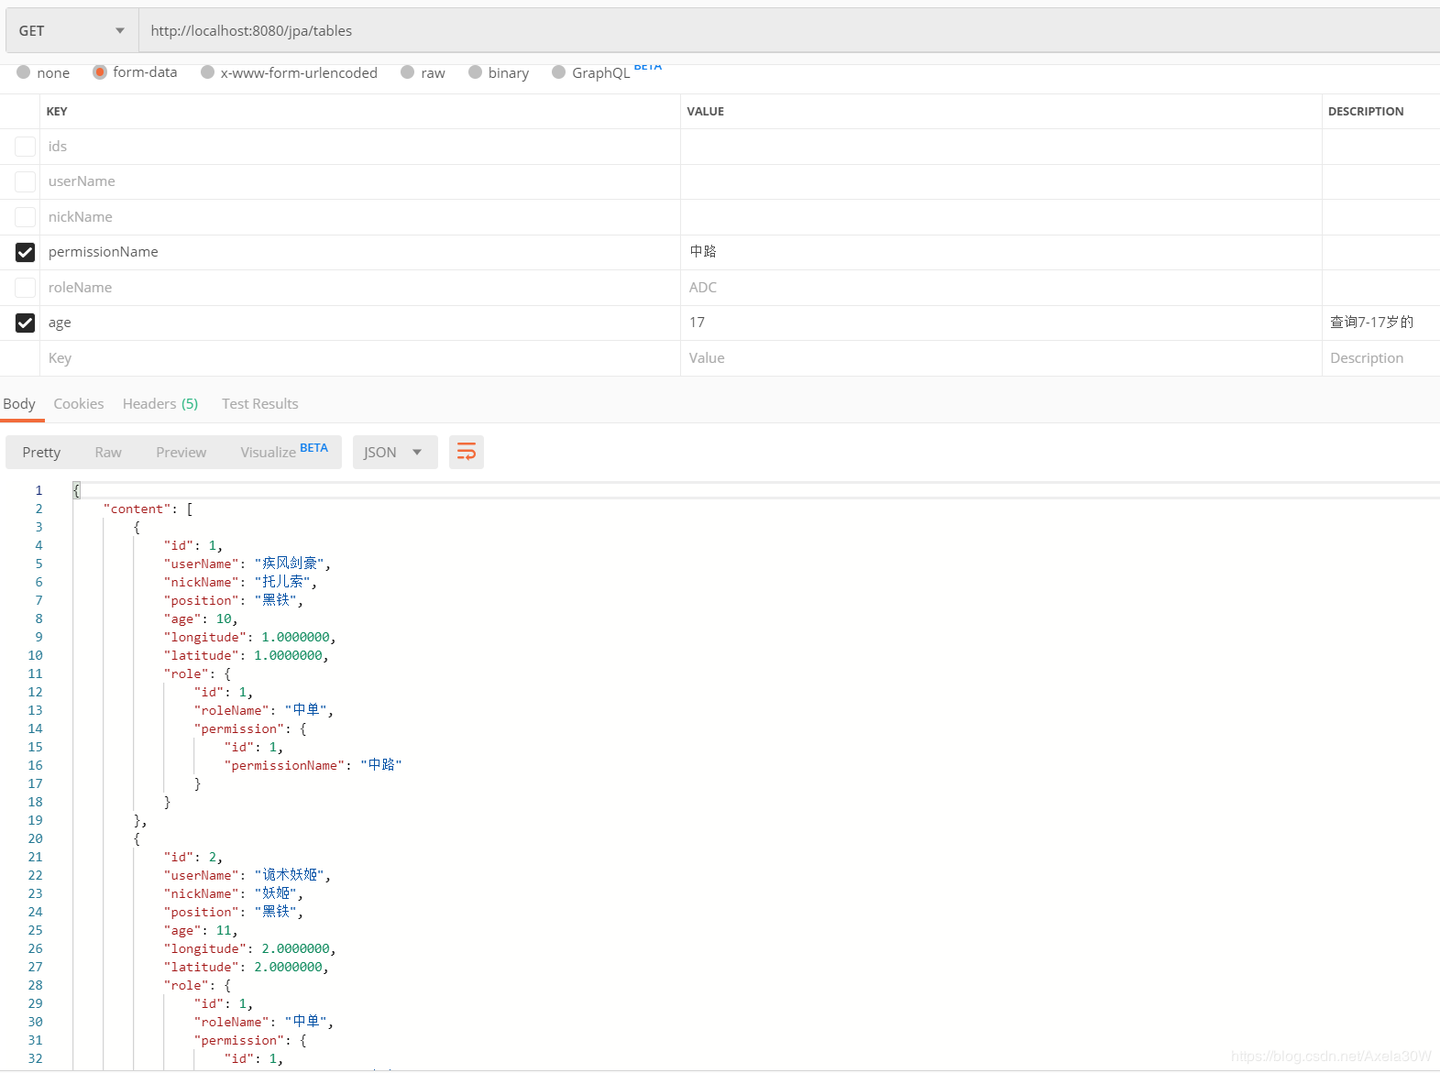Screen dimensions: 1440x1073
Task: Open the Test Results tab
Action: pos(260,404)
